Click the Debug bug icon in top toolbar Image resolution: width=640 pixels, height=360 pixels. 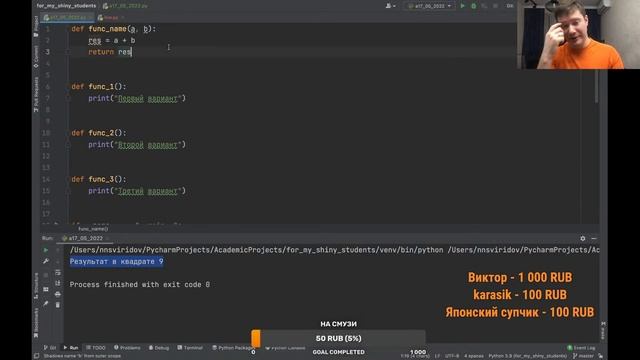tap(473, 6)
